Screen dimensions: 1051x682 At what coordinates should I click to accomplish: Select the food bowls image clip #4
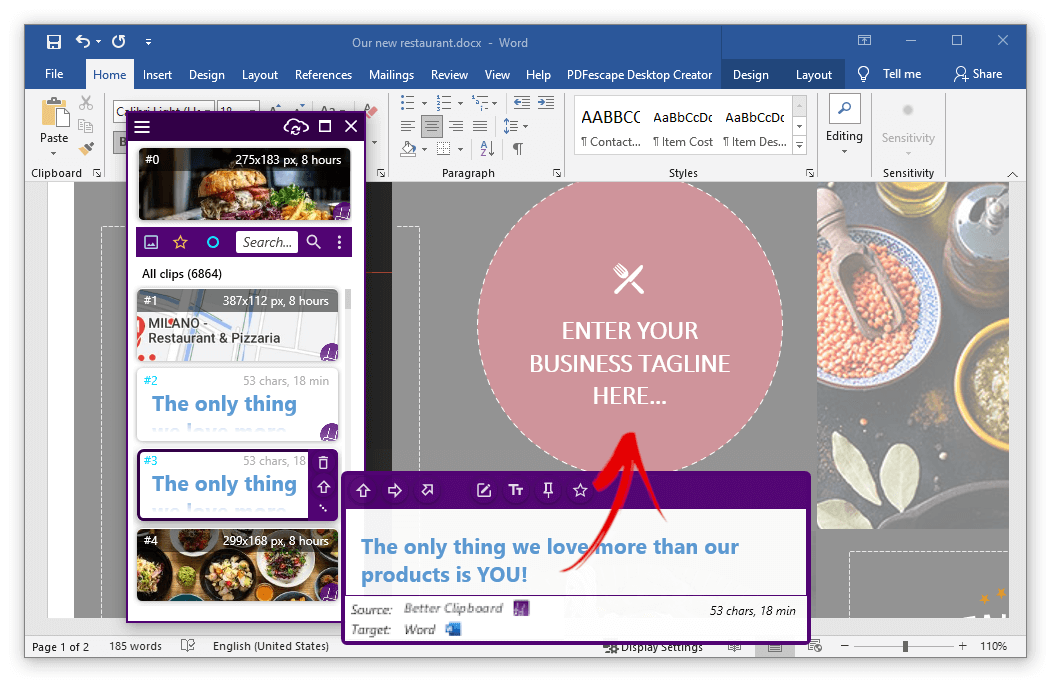tap(237, 565)
